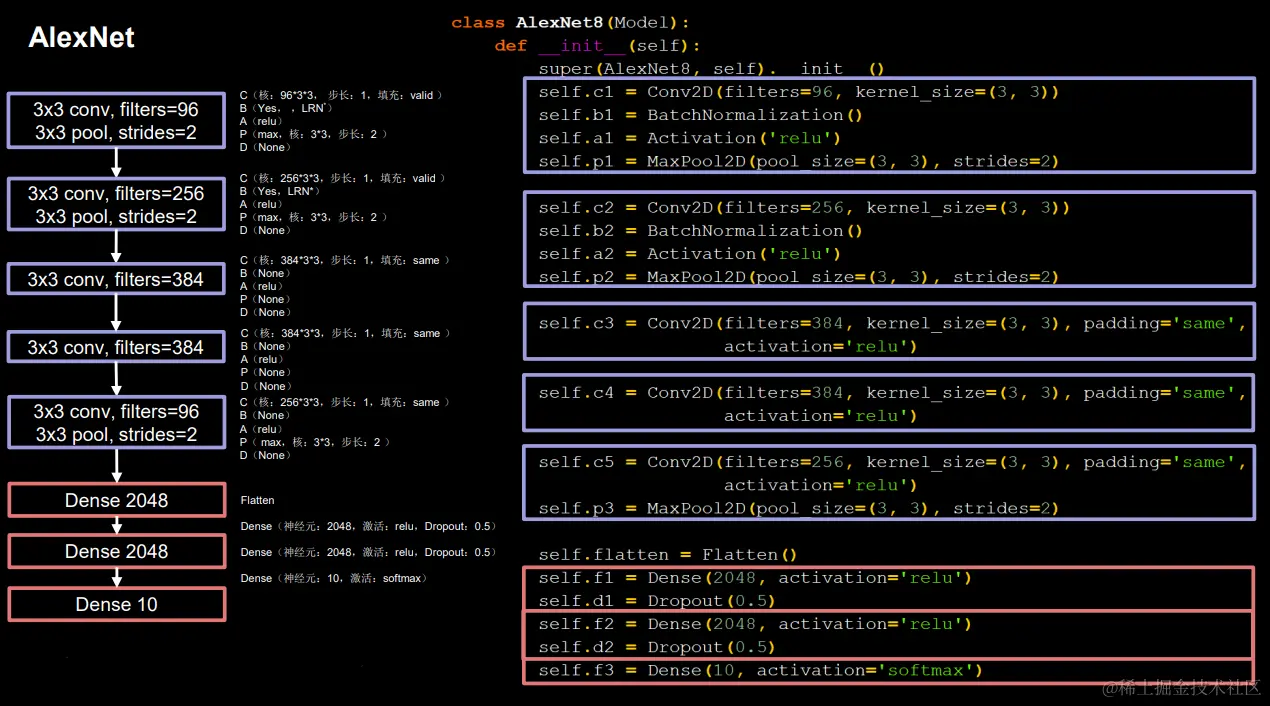Select the "self.p1 = MaxPool2D" line
Viewport: 1270px width, 706px height.
click(798, 161)
